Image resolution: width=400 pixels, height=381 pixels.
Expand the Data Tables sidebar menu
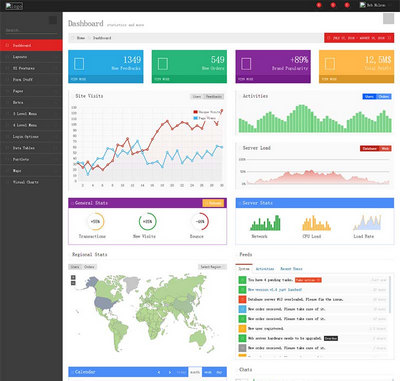point(31,148)
